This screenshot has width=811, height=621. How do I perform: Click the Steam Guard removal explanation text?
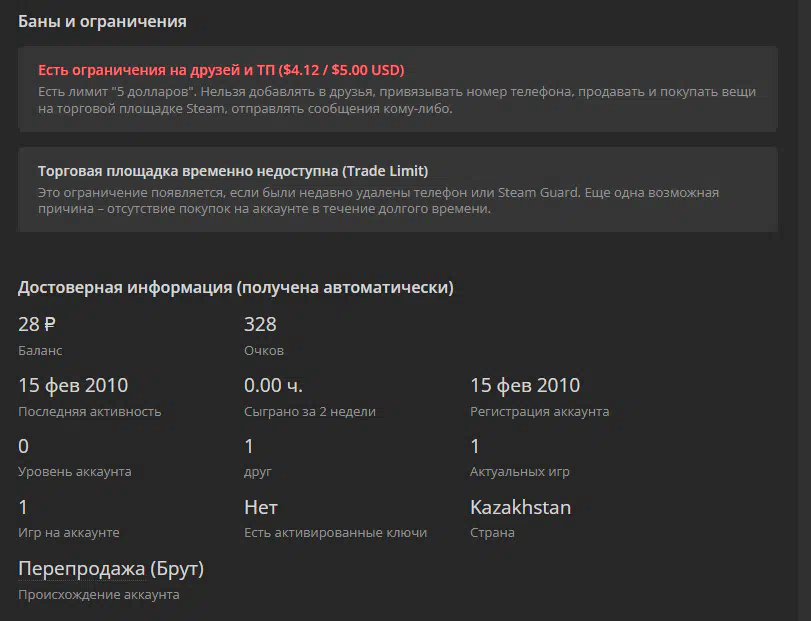[378, 200]
